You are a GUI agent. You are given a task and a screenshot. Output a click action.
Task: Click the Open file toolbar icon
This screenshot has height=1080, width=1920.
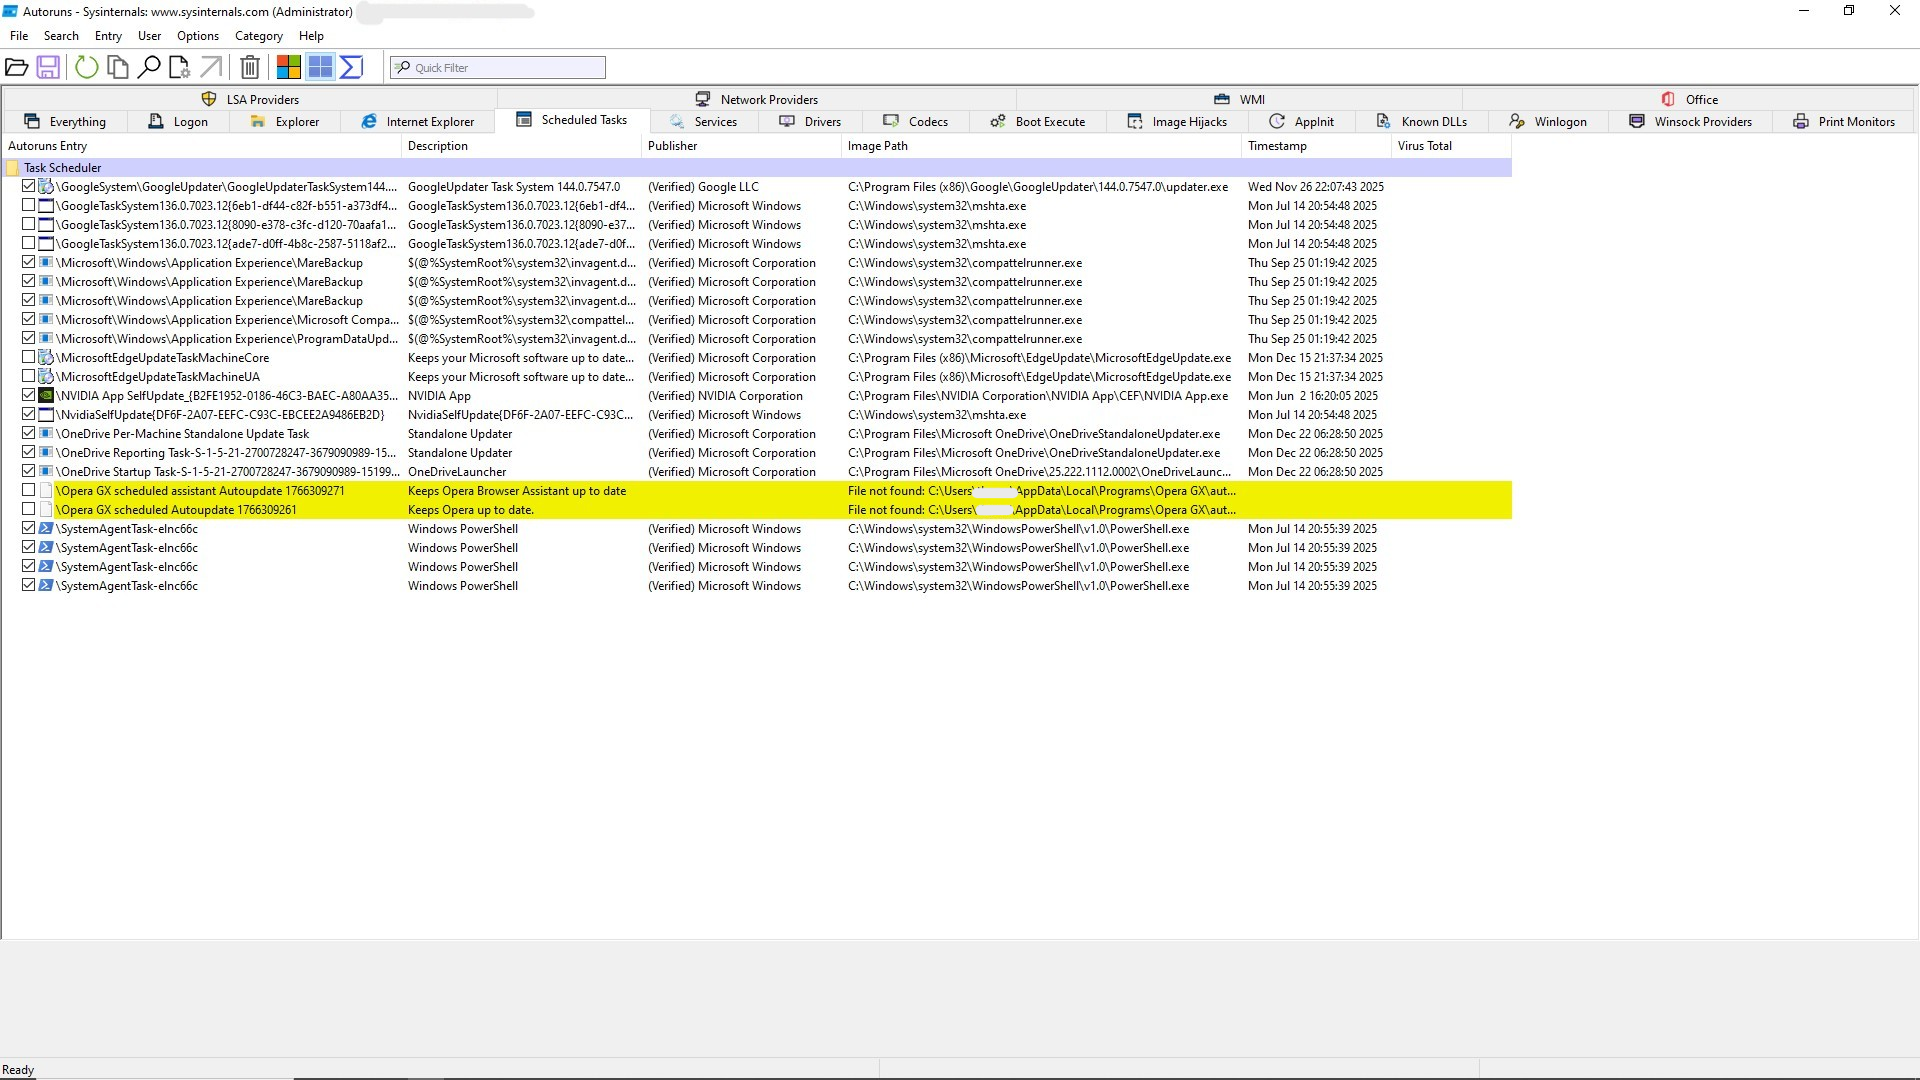(x=16, y=67)
